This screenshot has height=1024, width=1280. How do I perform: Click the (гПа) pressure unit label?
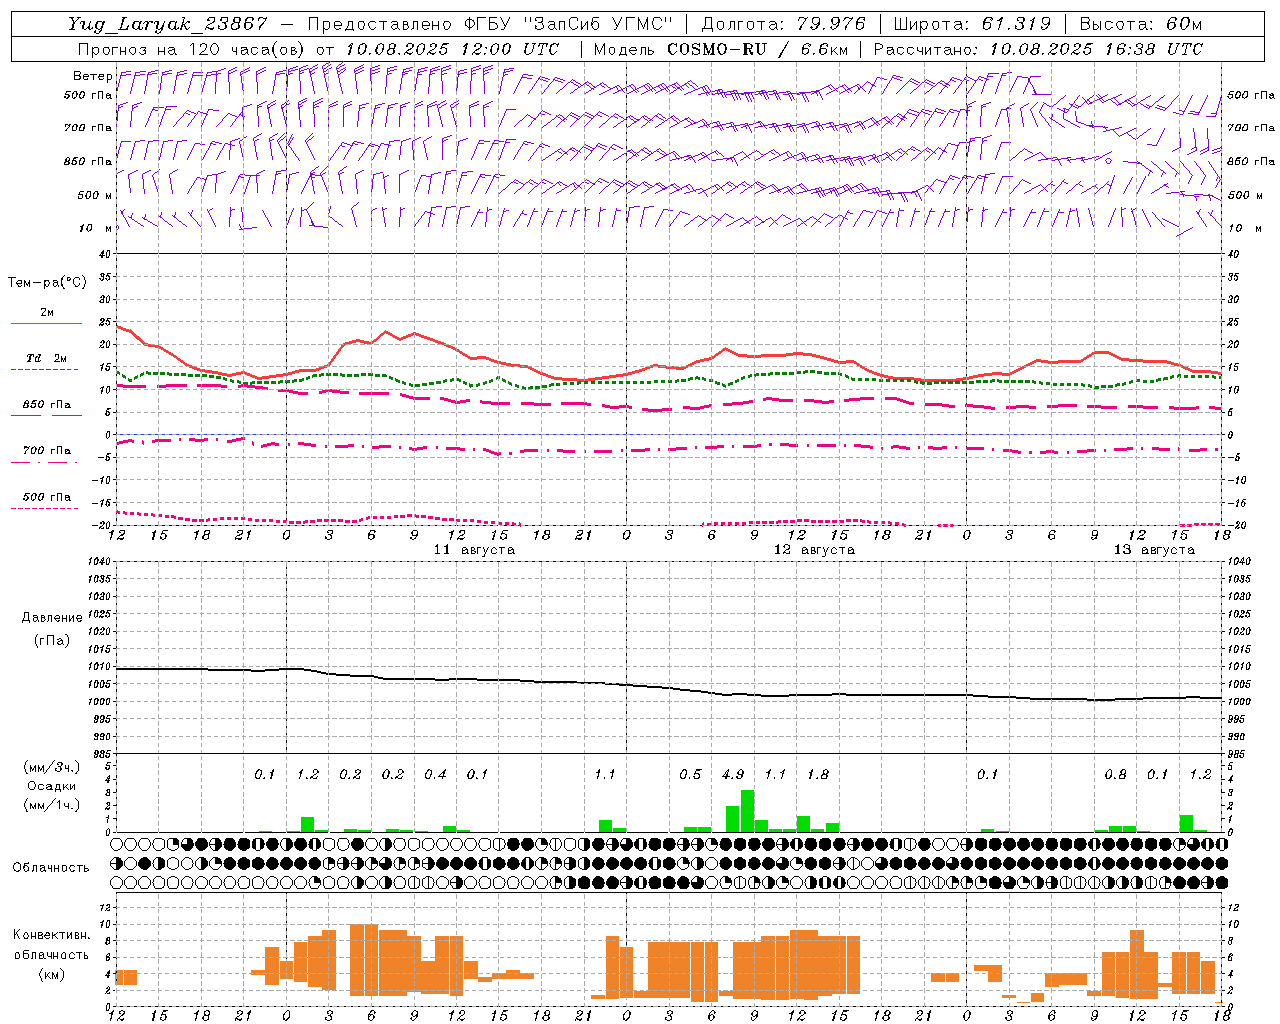51,641
